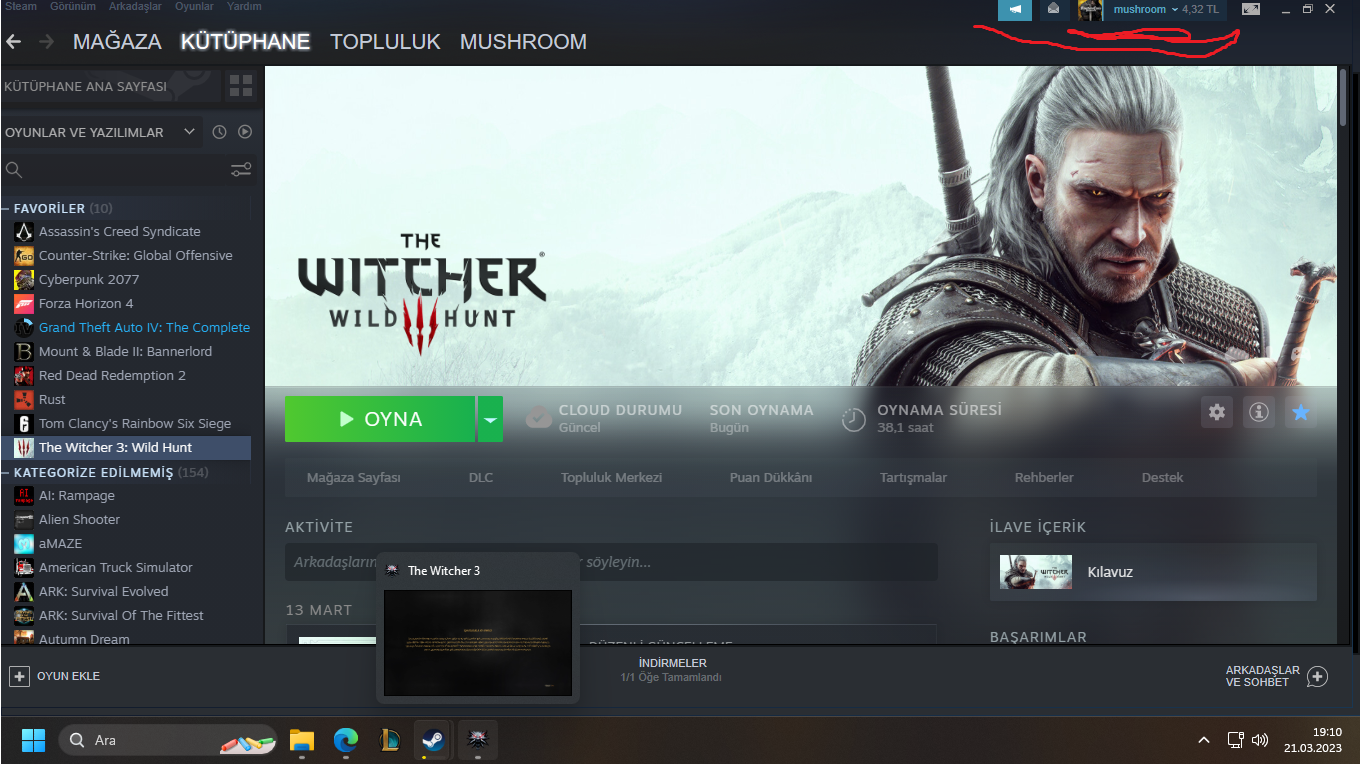This screenshot has height=768, width=1360.
Task: Click the Alien Shooter game icon
Action: (24, 519)
